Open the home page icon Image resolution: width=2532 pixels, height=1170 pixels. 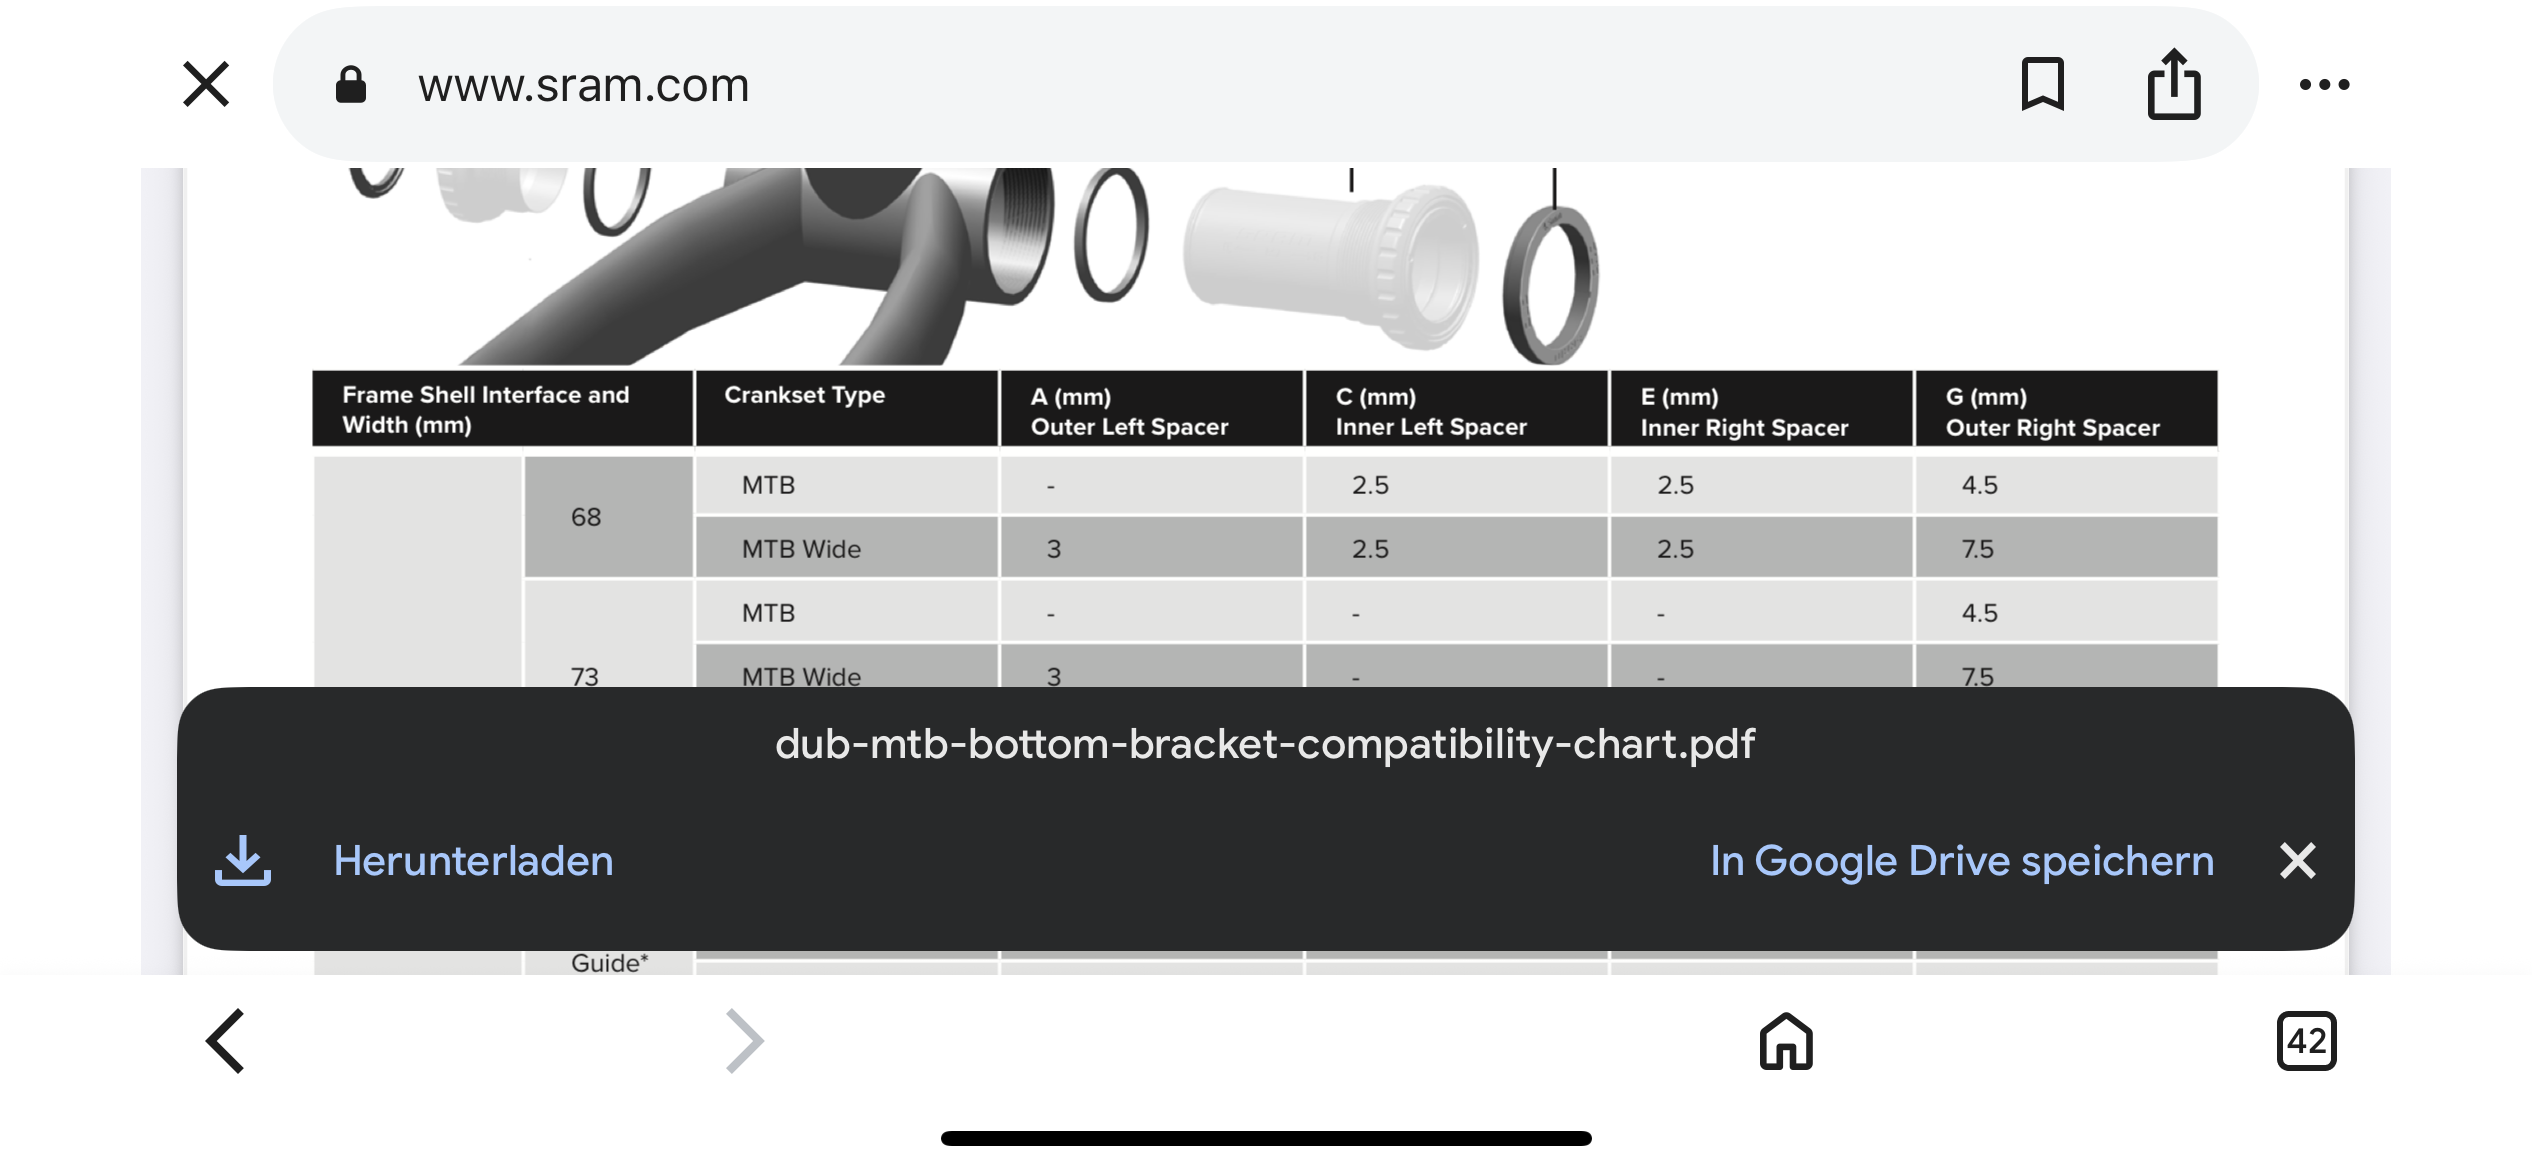click(1786, 1041)
